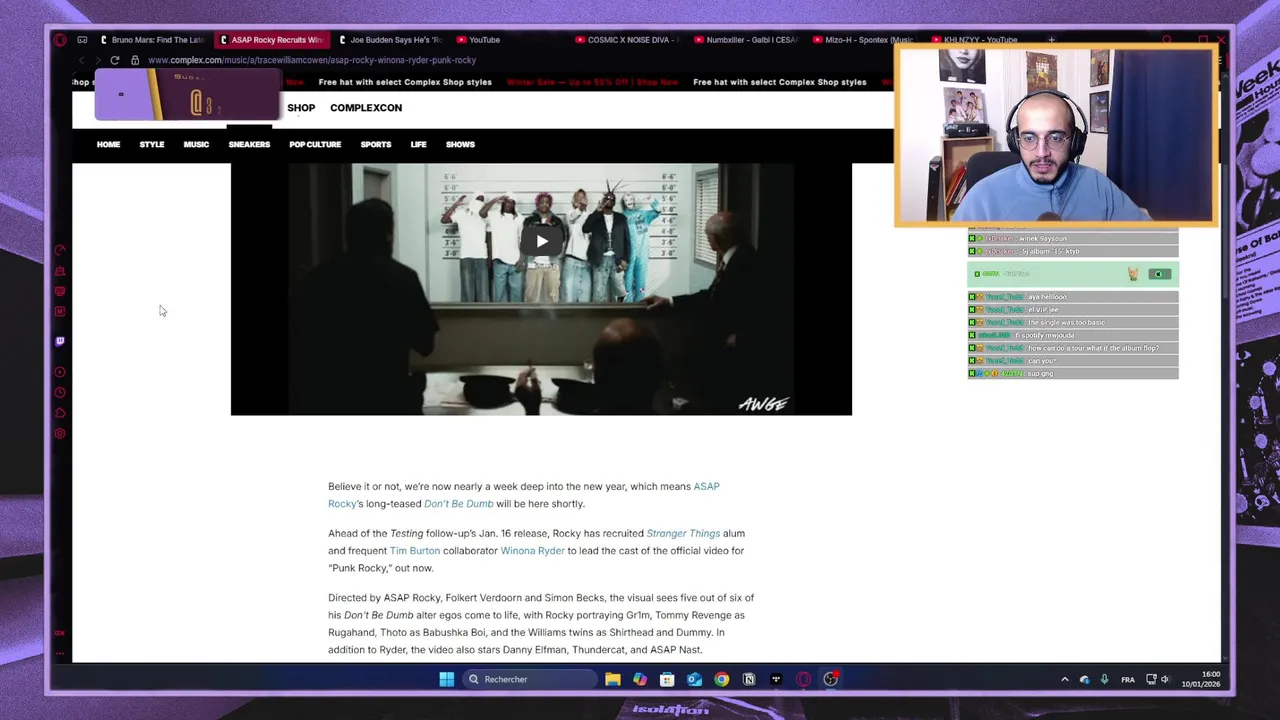Open sidebar three-dots setup menu
Image resolution: width=1280 pixels, height=720 pixels.
(60, 654)
